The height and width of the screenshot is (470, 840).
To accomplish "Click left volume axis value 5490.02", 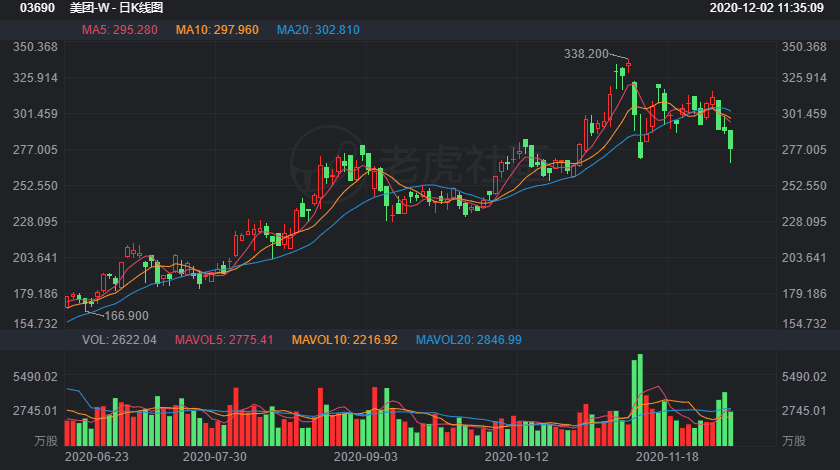I will [x=35, y=377].
